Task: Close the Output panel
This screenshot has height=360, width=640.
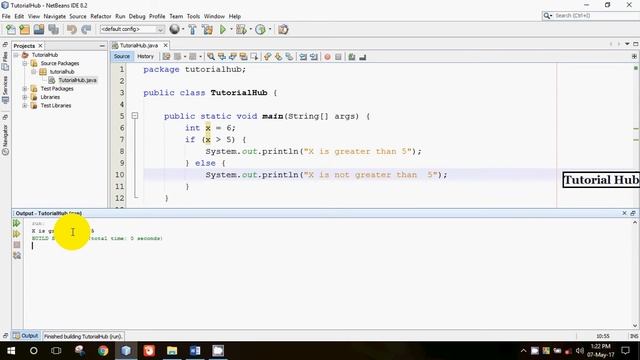Action: pyautogui.click(x=624, y=213)
